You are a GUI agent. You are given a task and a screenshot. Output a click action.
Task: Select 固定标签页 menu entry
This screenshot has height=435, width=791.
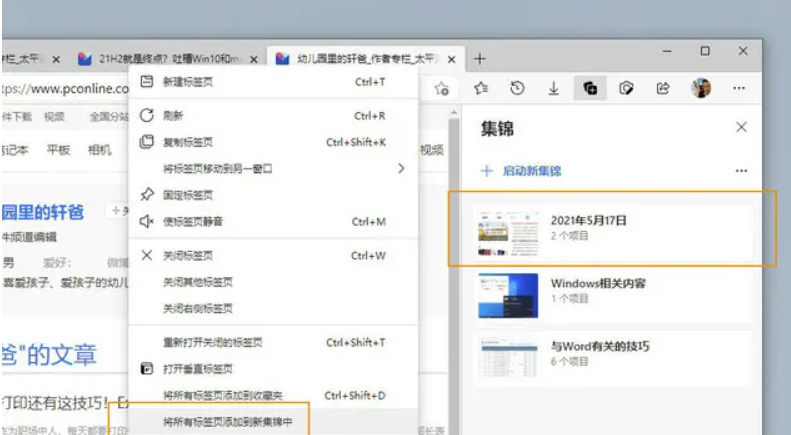273,195
